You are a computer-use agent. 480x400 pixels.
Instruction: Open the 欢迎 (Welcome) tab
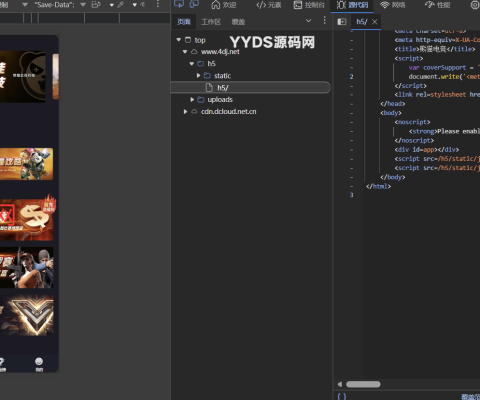point(224,5)
